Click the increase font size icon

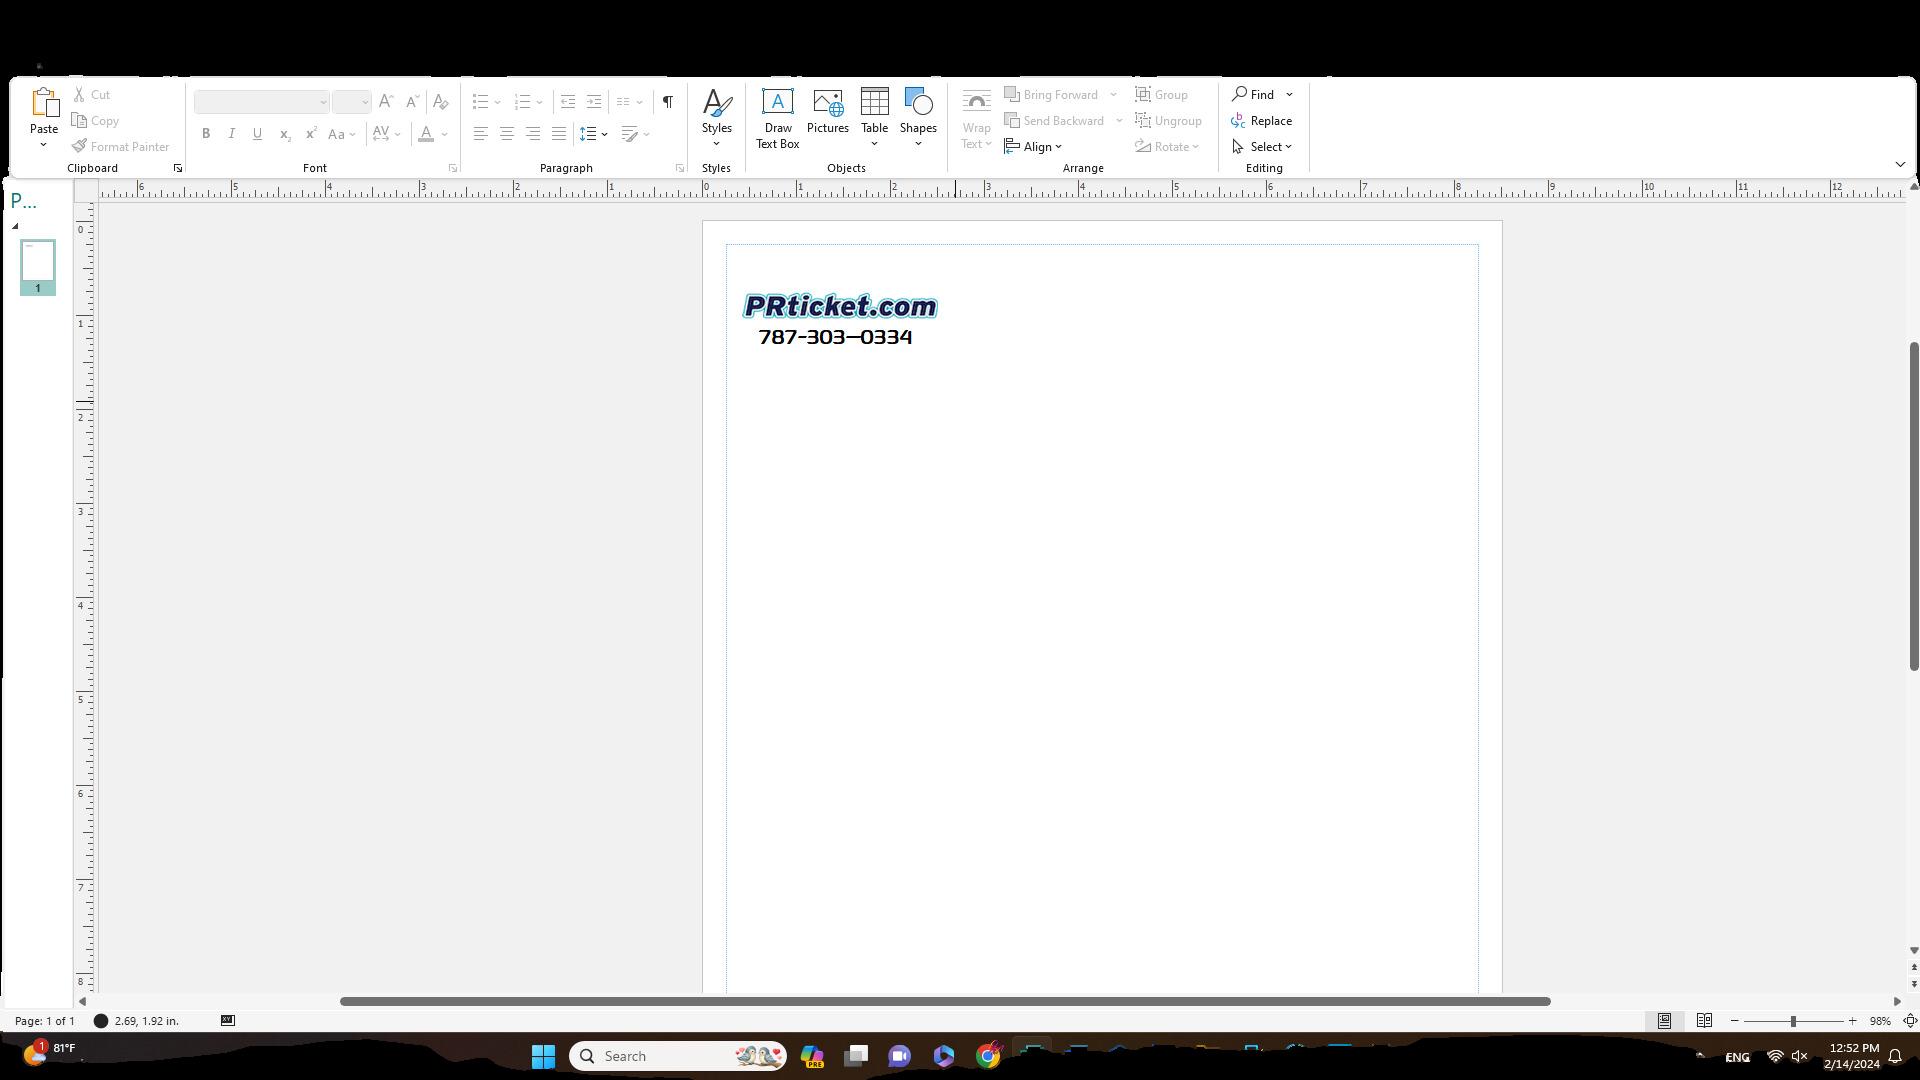click(386, 102)
